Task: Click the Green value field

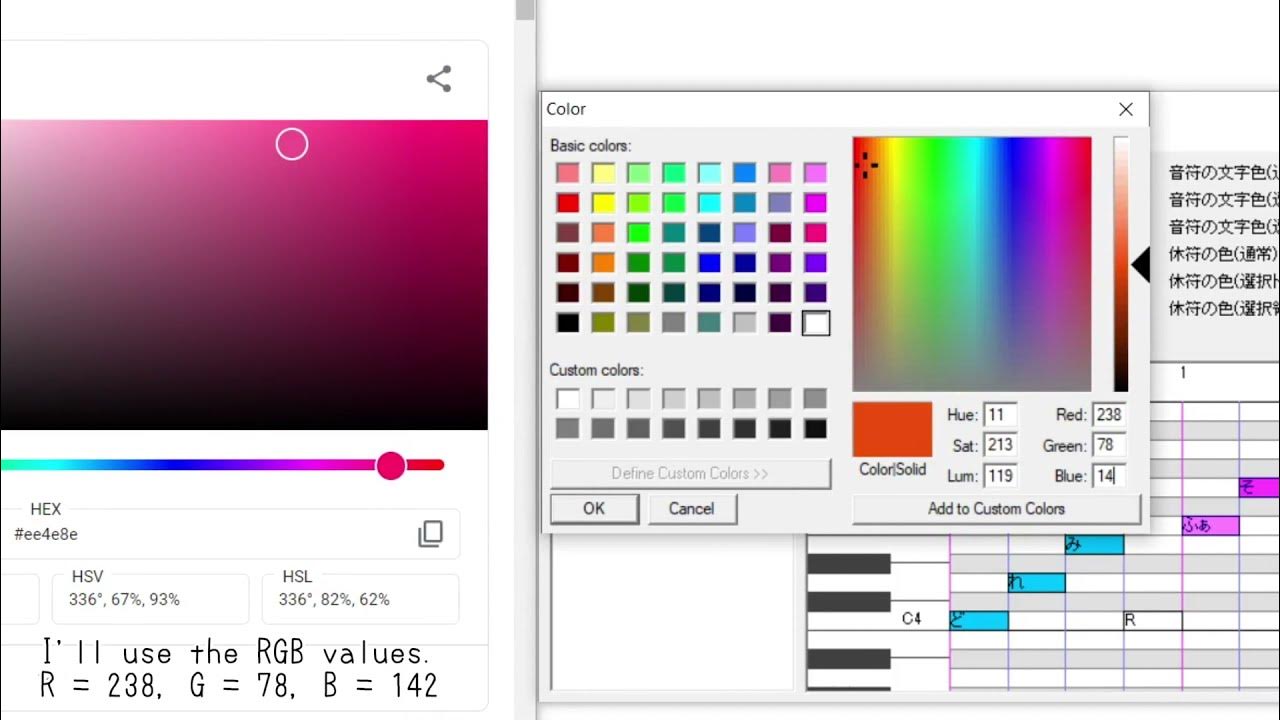Action: click(x=1108, y=445)
